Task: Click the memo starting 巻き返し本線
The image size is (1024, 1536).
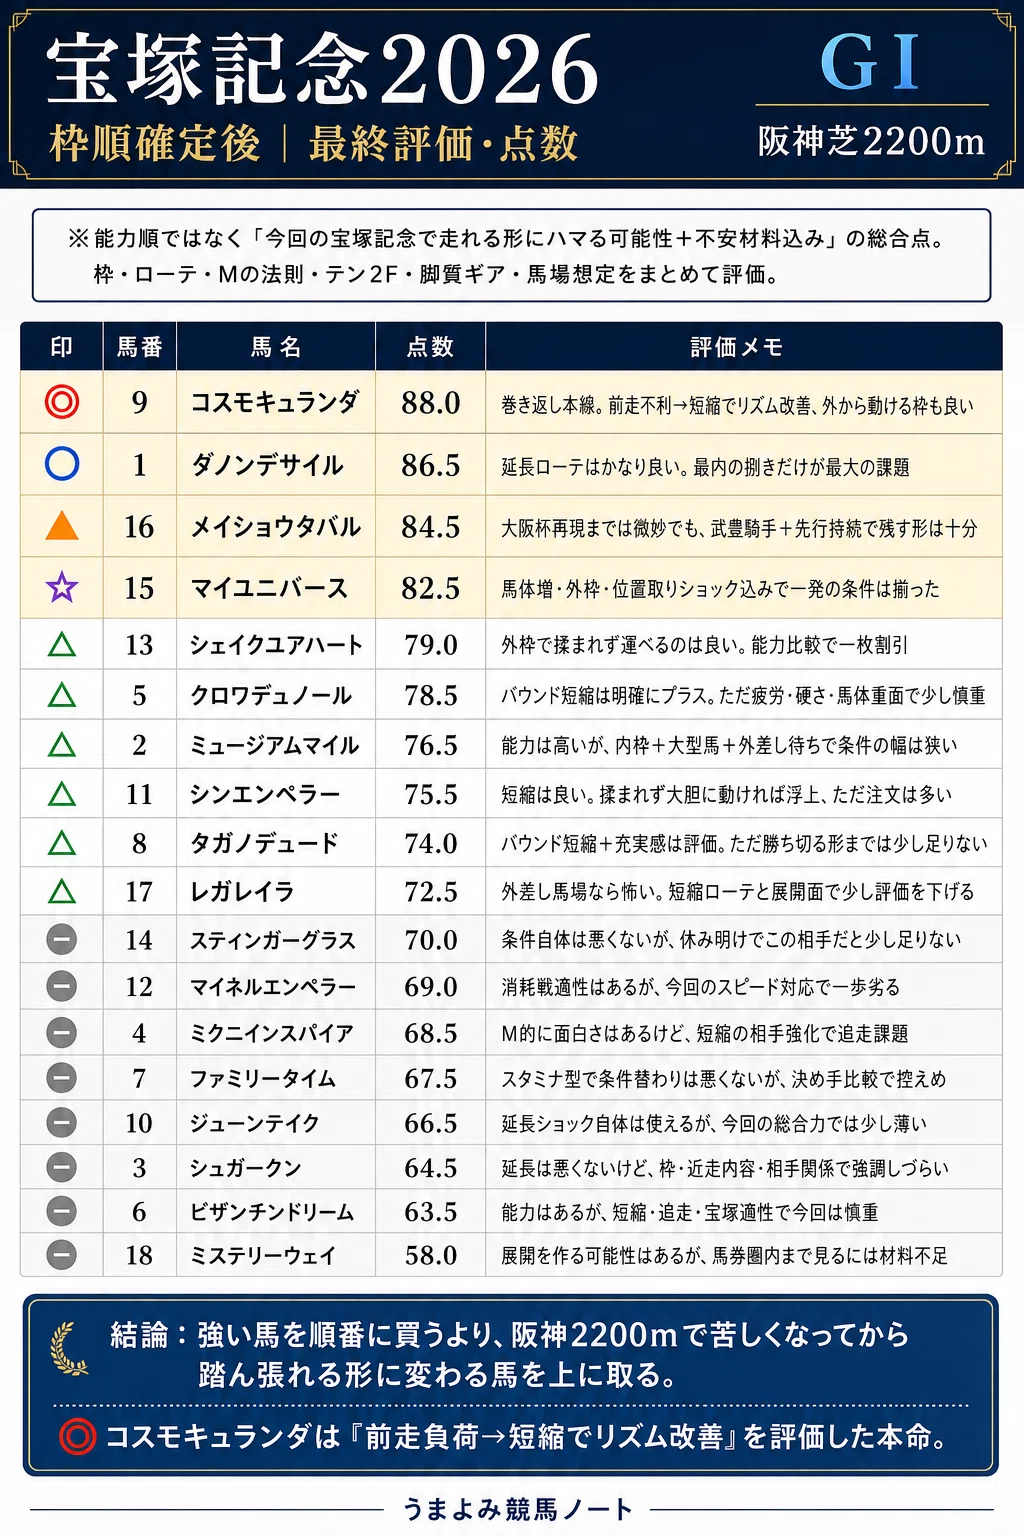Action: [x=737, y=406]
